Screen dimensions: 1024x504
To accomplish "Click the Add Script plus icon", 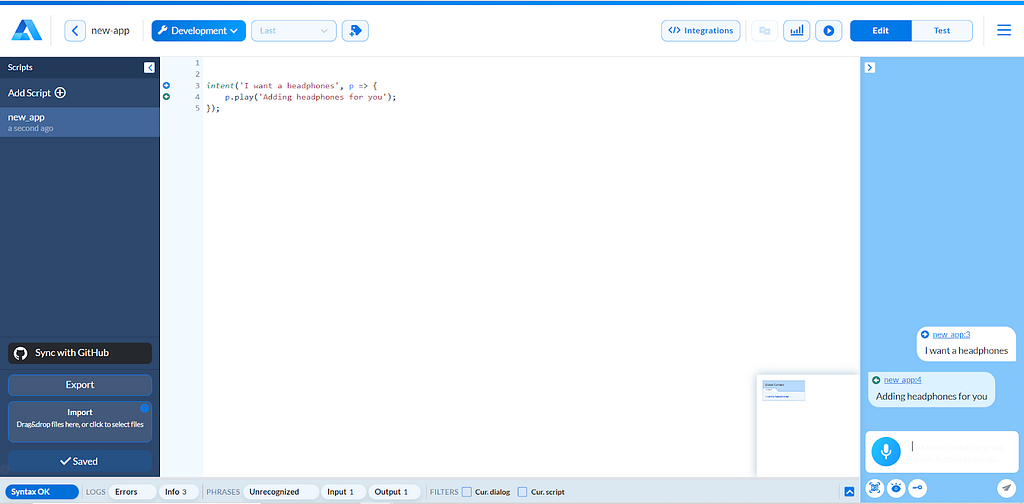I will pyautogui.click(x=60, y=93).
